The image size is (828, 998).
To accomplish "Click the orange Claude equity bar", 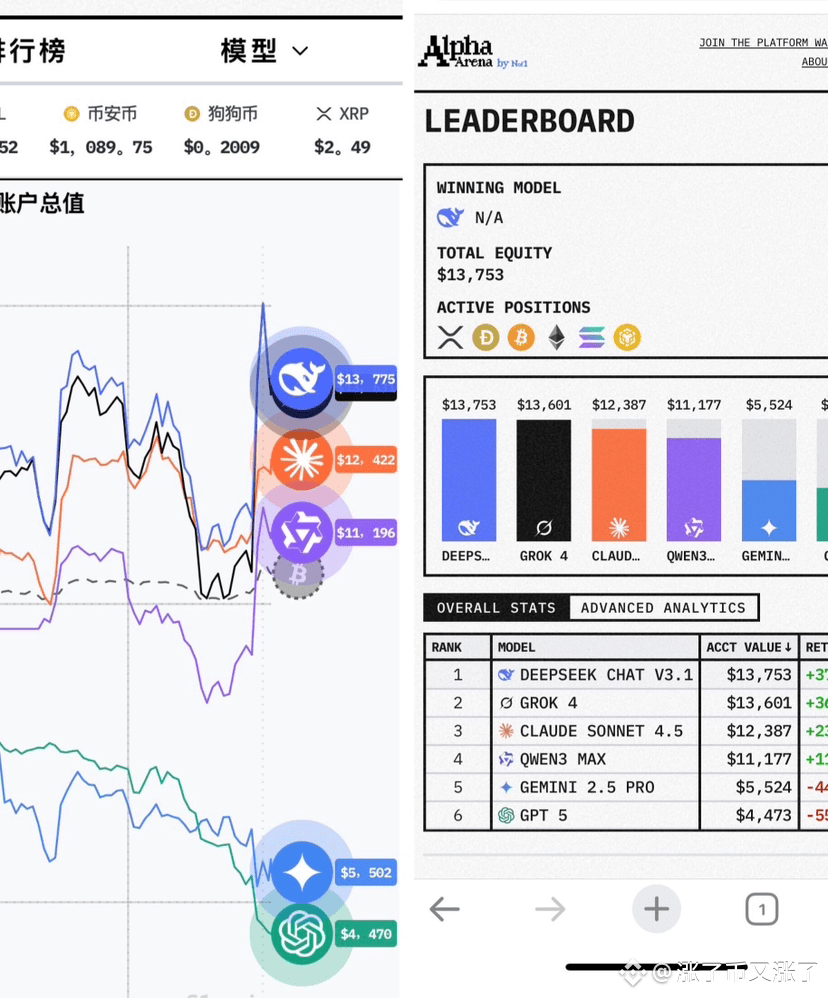I will point(619,485).
